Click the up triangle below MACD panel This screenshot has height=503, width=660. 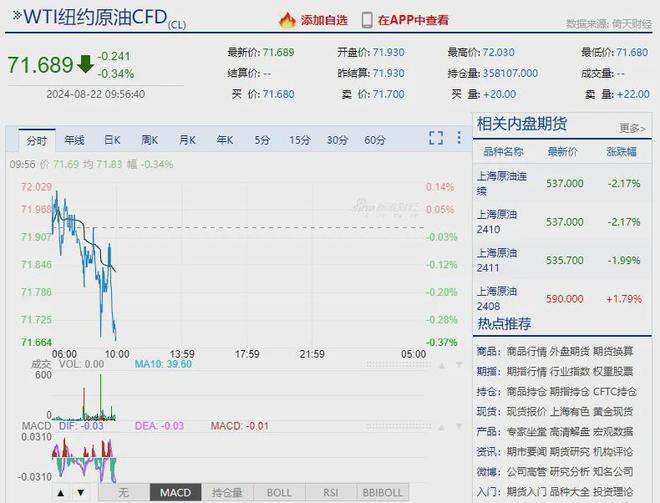click(x=61, y=493)
